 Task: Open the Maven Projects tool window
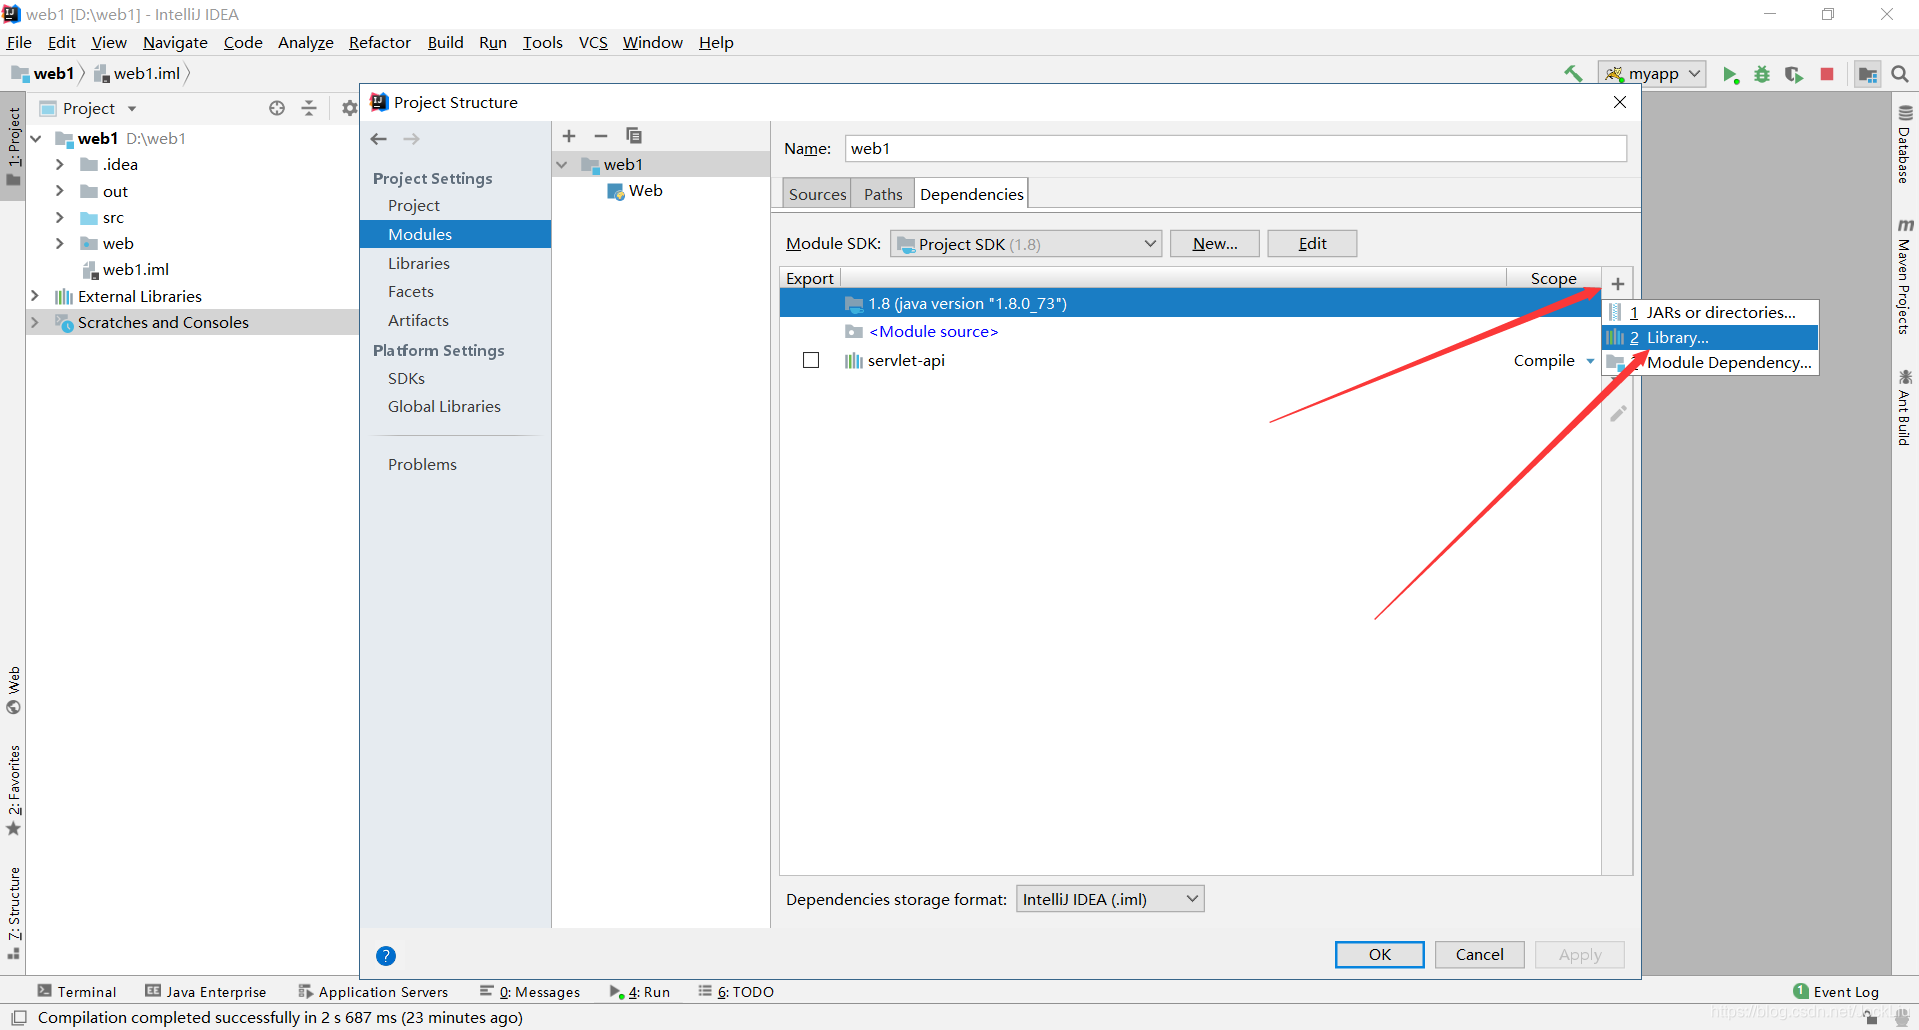(x=1905, y=276)
